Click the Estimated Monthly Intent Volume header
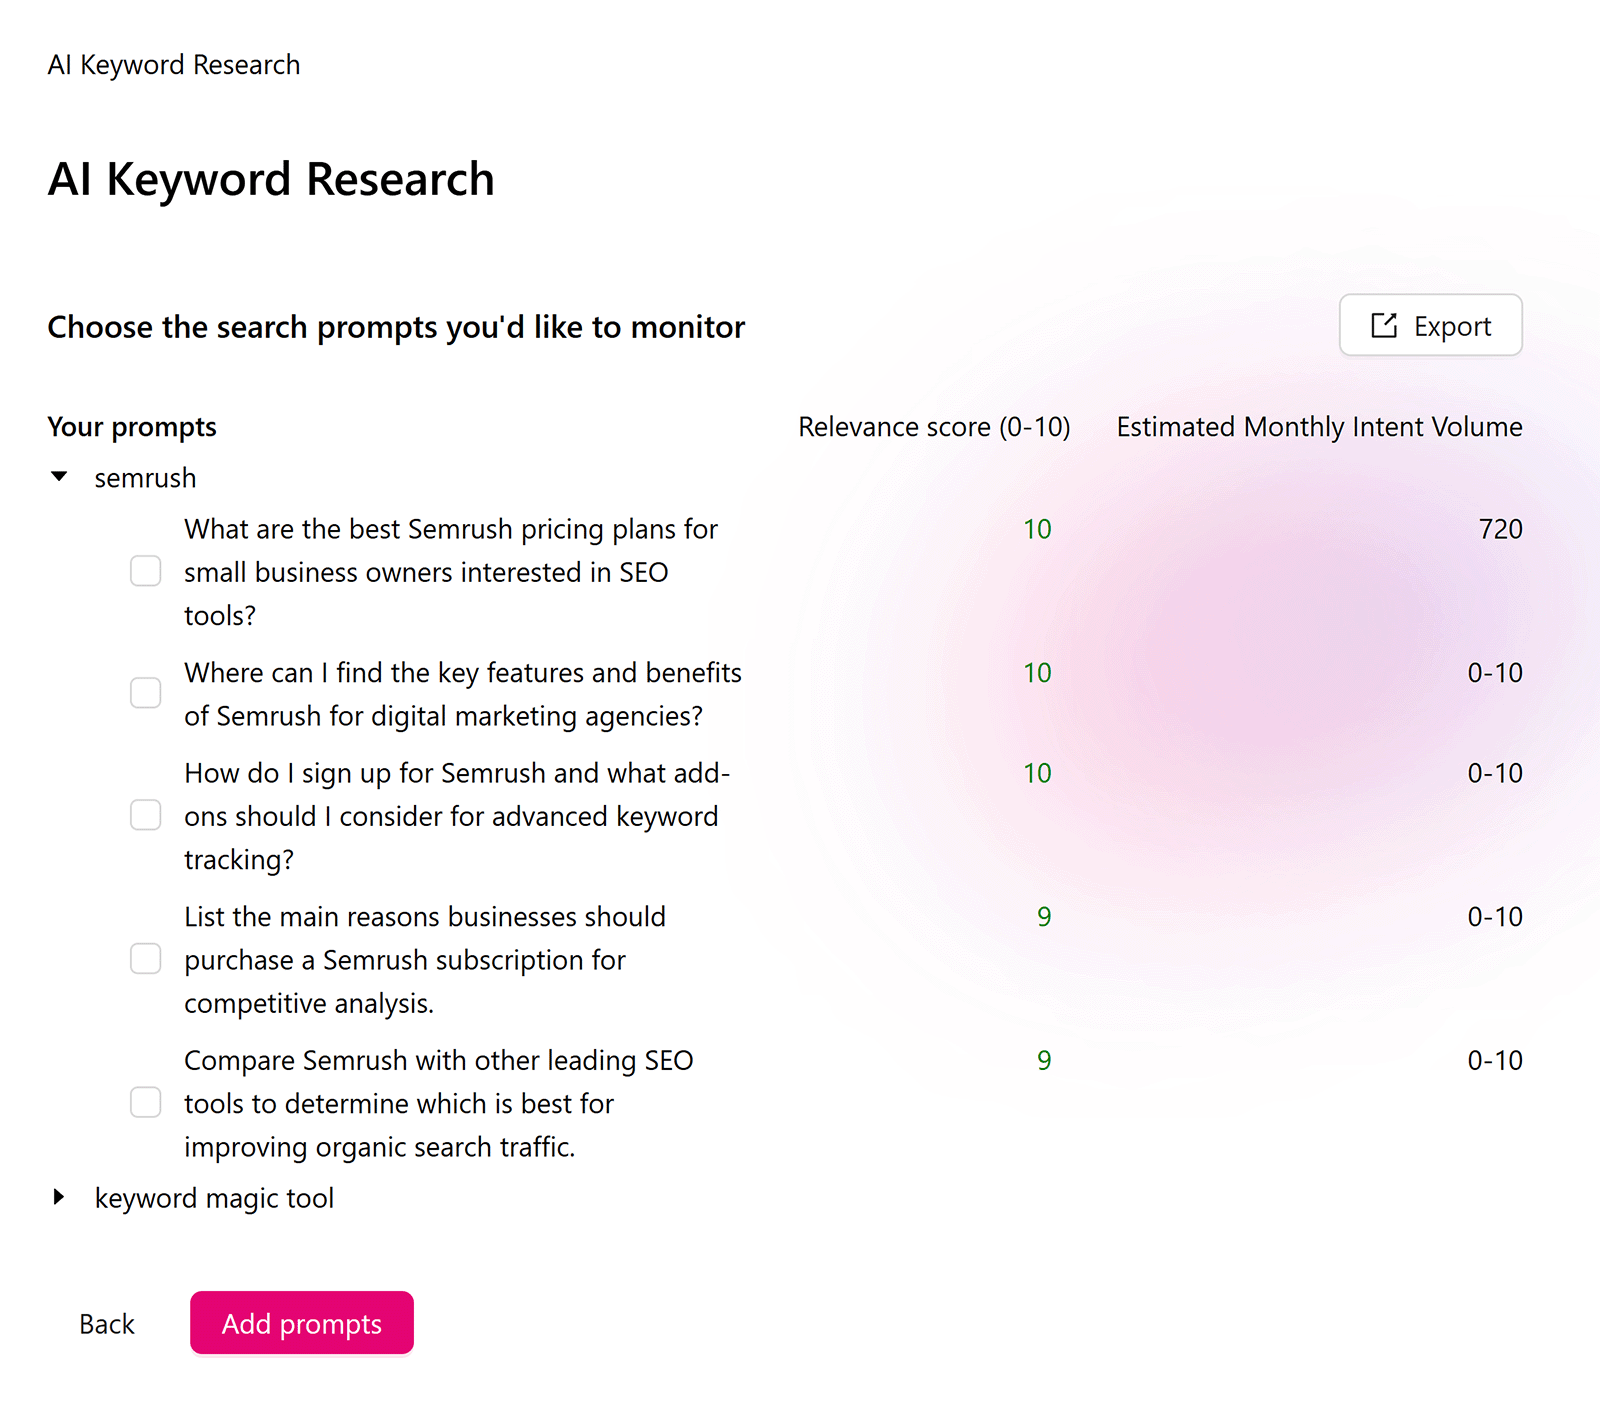1600x1417 pixels. coord(1319,426)
